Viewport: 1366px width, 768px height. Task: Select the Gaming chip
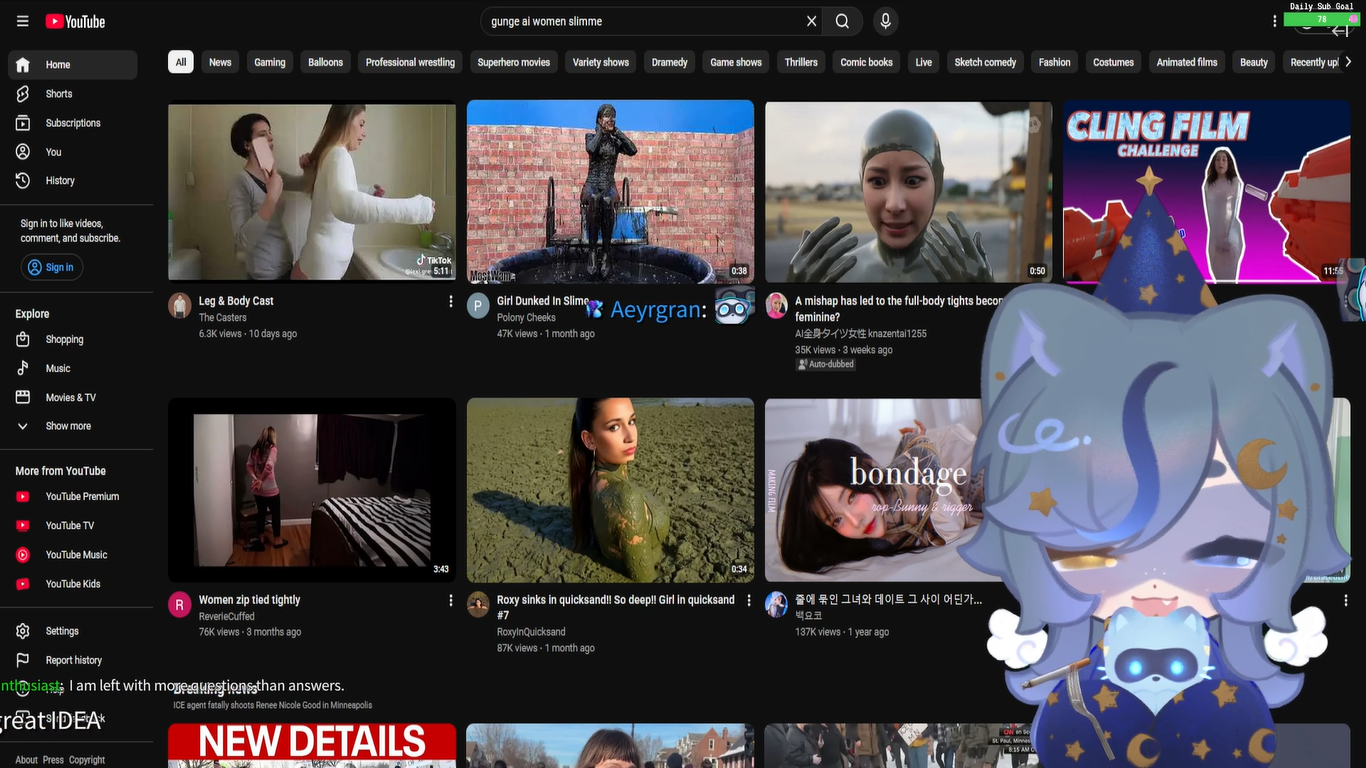pos(270,62)
